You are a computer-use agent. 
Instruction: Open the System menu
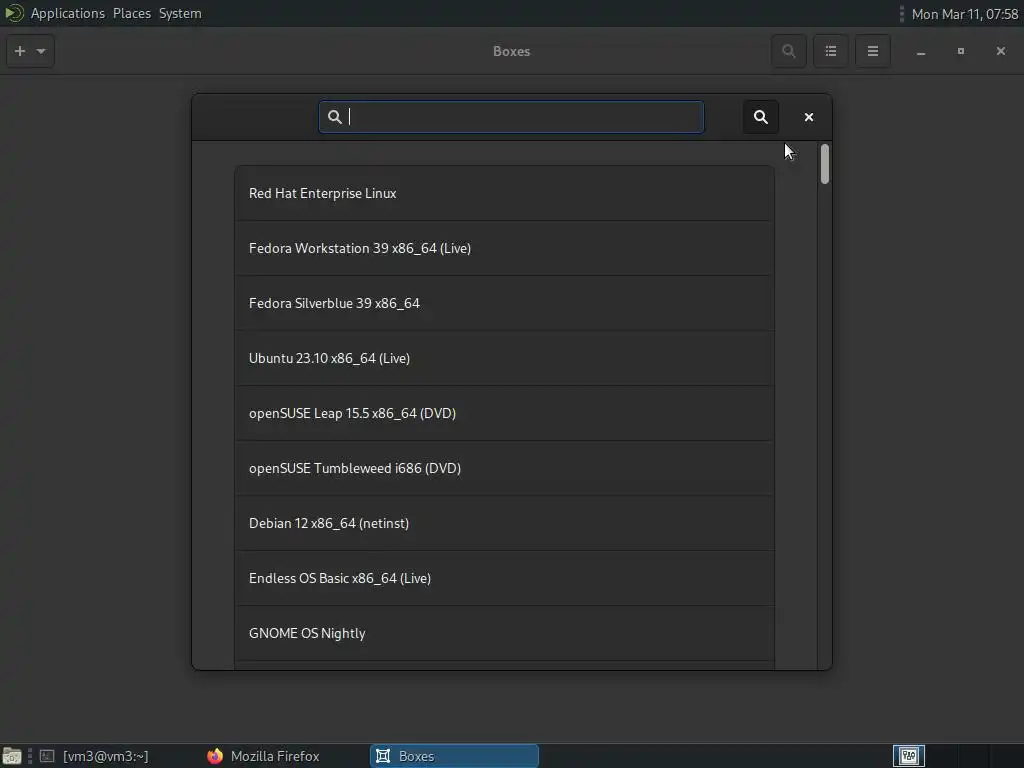click(180, 13)
